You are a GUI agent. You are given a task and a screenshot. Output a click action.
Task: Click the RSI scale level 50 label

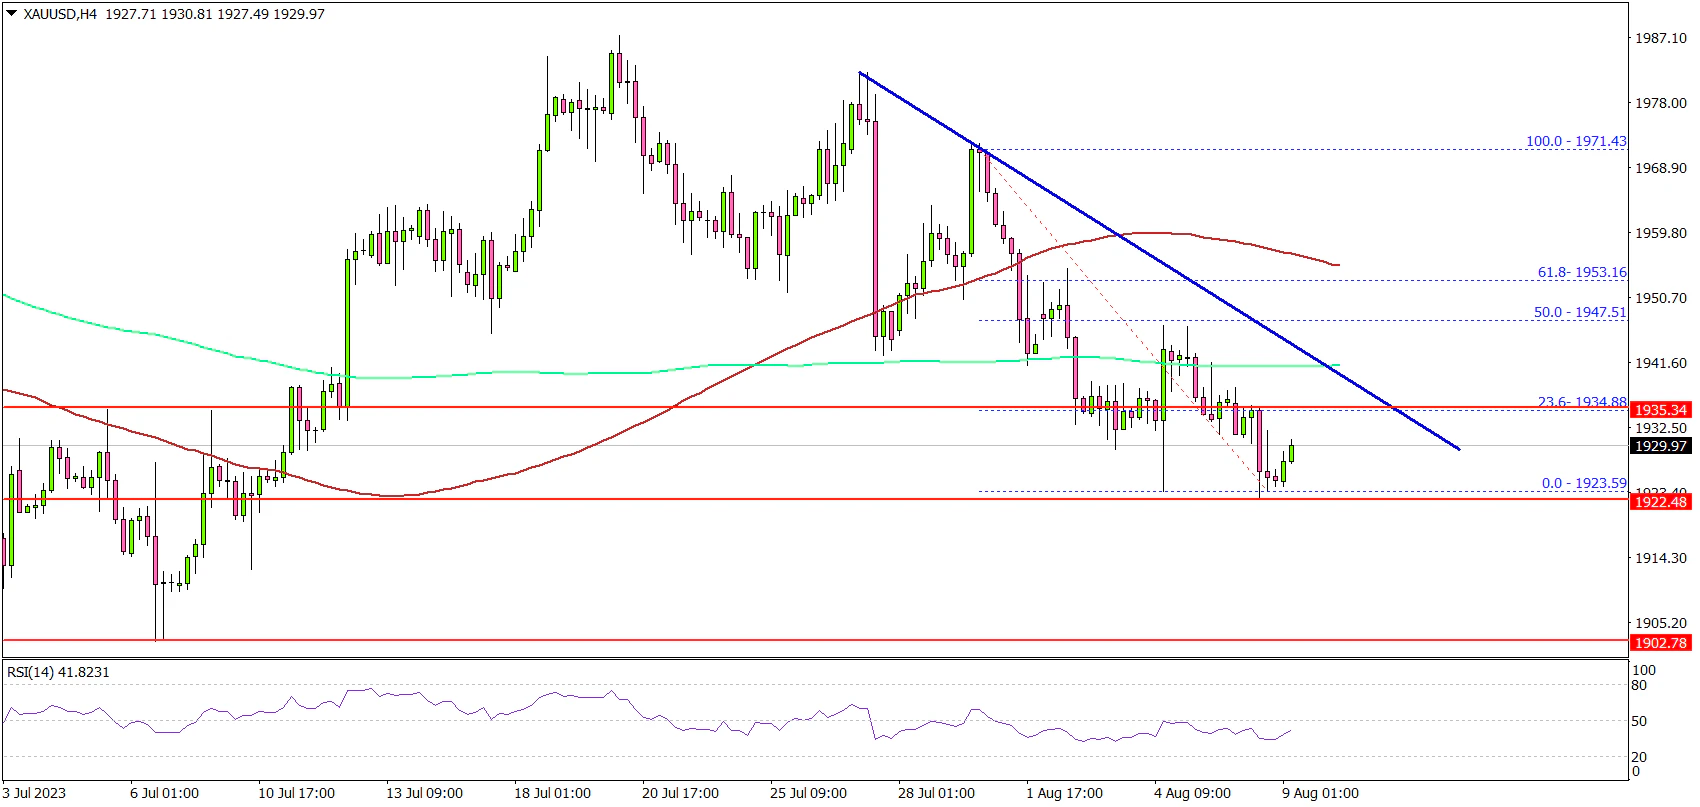click(x=1638, y=721)
